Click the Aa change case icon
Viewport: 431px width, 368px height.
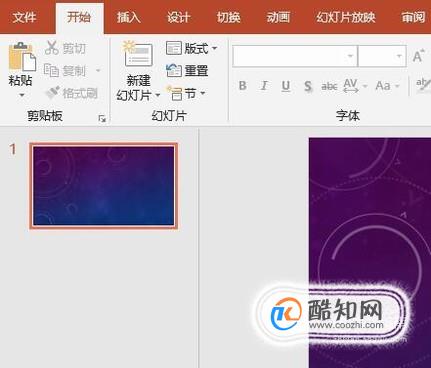383,86
